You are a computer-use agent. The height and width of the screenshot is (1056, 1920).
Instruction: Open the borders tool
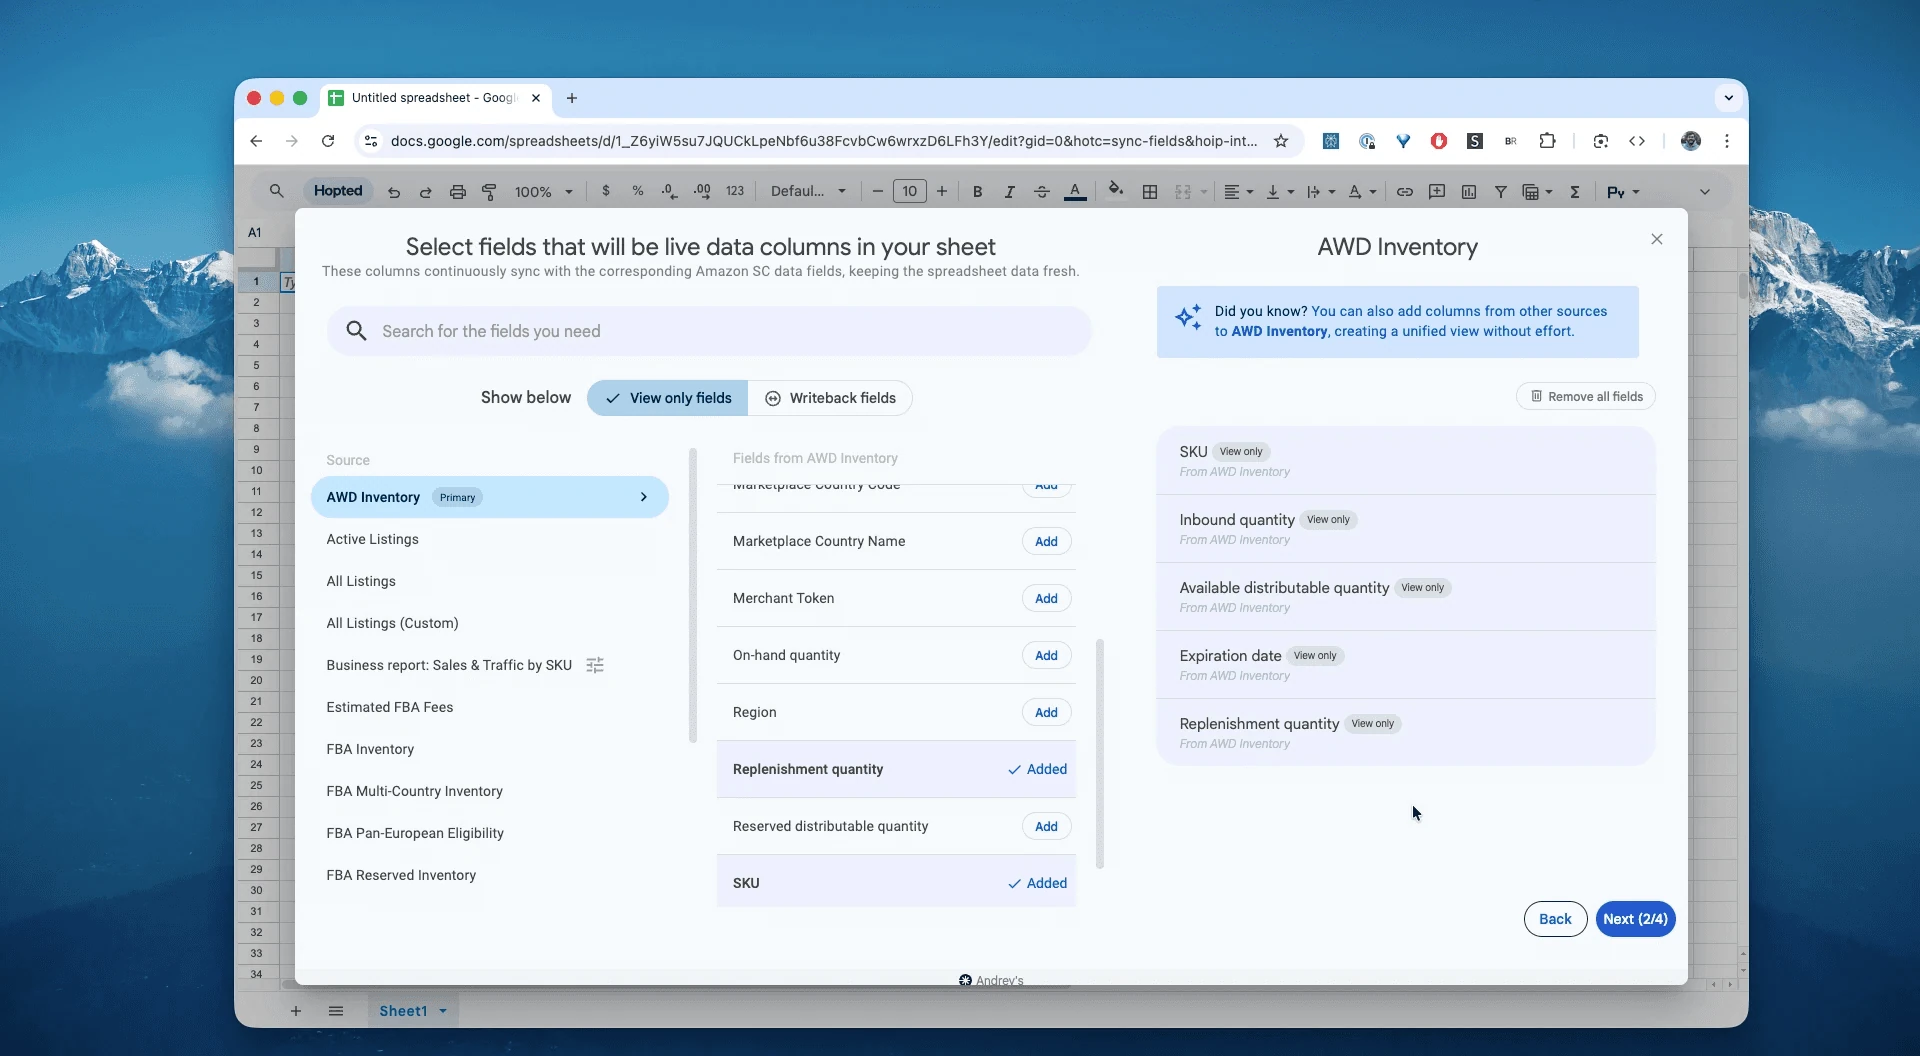pos(1150,192)
